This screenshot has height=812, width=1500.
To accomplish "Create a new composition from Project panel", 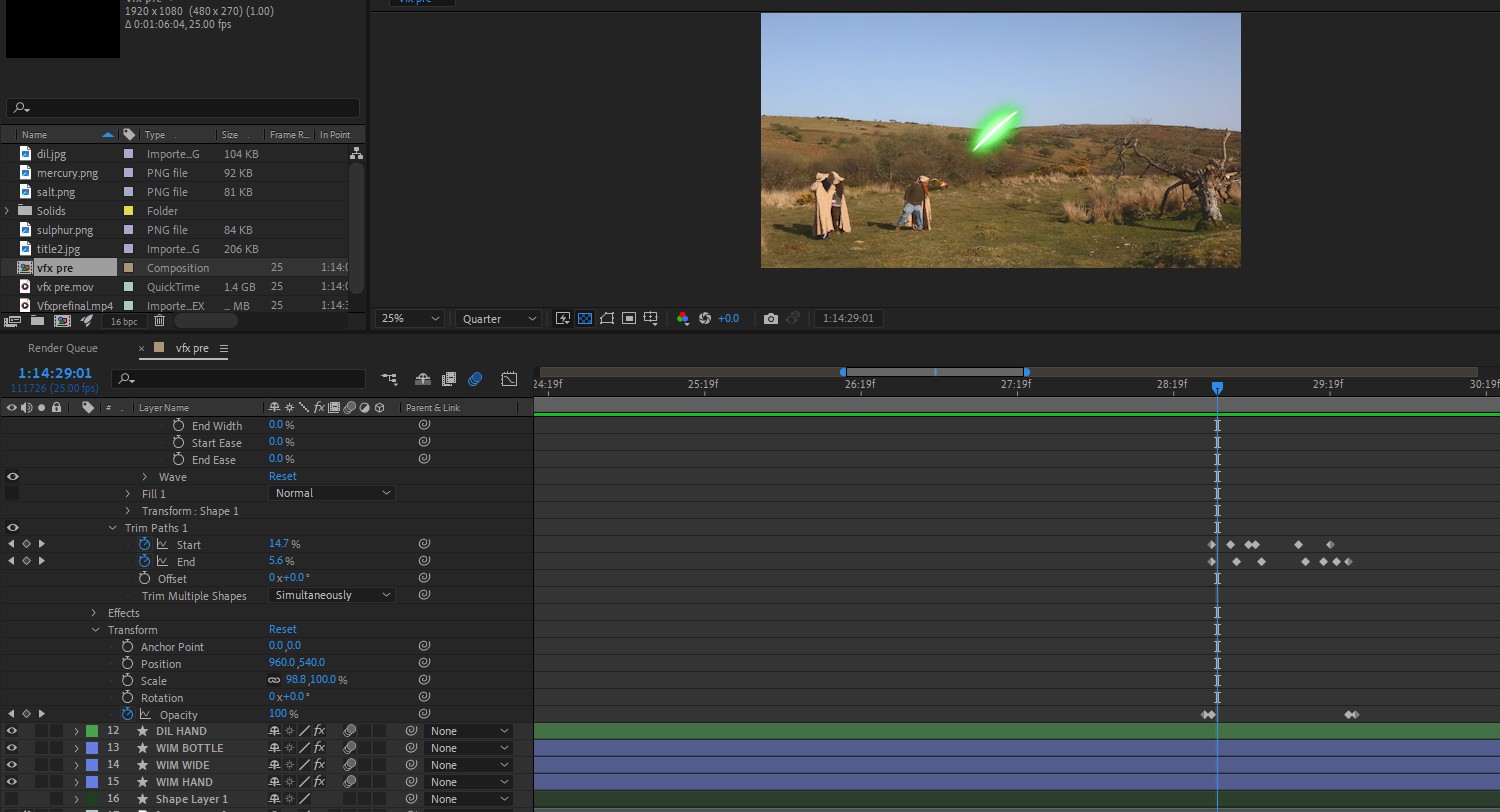I will [62, 321].
